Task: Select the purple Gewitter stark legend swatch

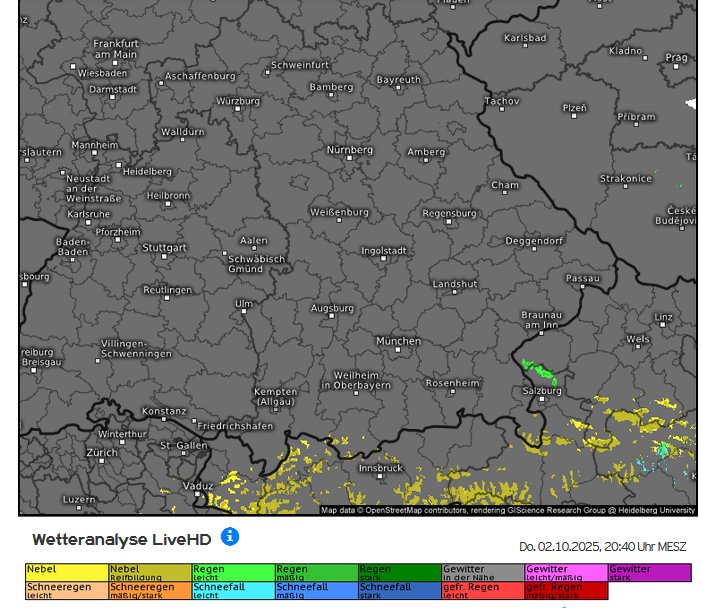Action: click(x=649, y=572)
